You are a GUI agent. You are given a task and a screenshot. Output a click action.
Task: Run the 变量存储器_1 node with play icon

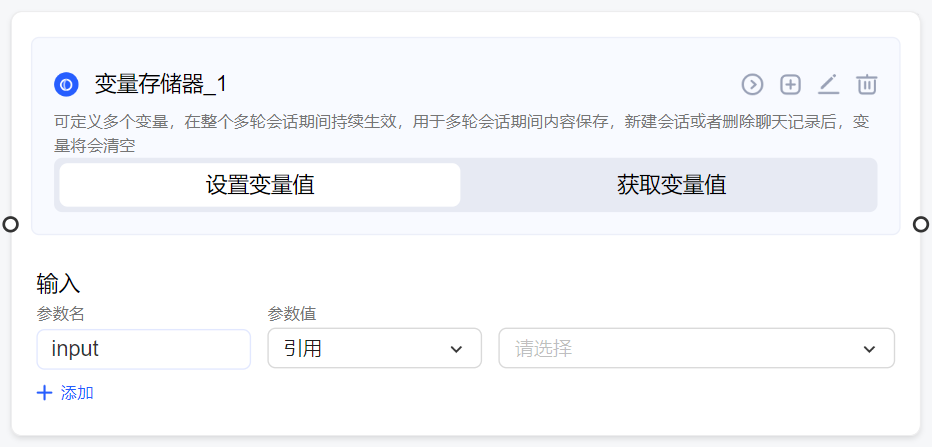752,84
